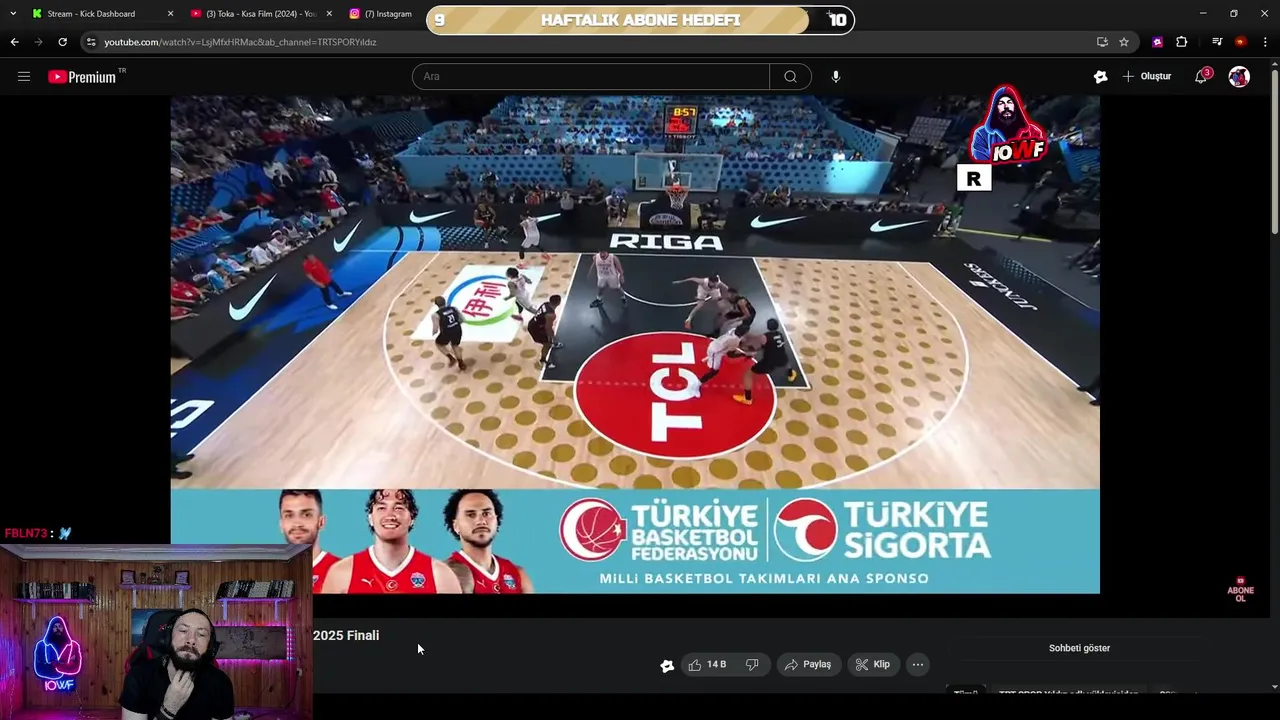This screenshot has height=720, width=1280.
Task: Open the YouTube hamburger guide menu
Action: 24,77
